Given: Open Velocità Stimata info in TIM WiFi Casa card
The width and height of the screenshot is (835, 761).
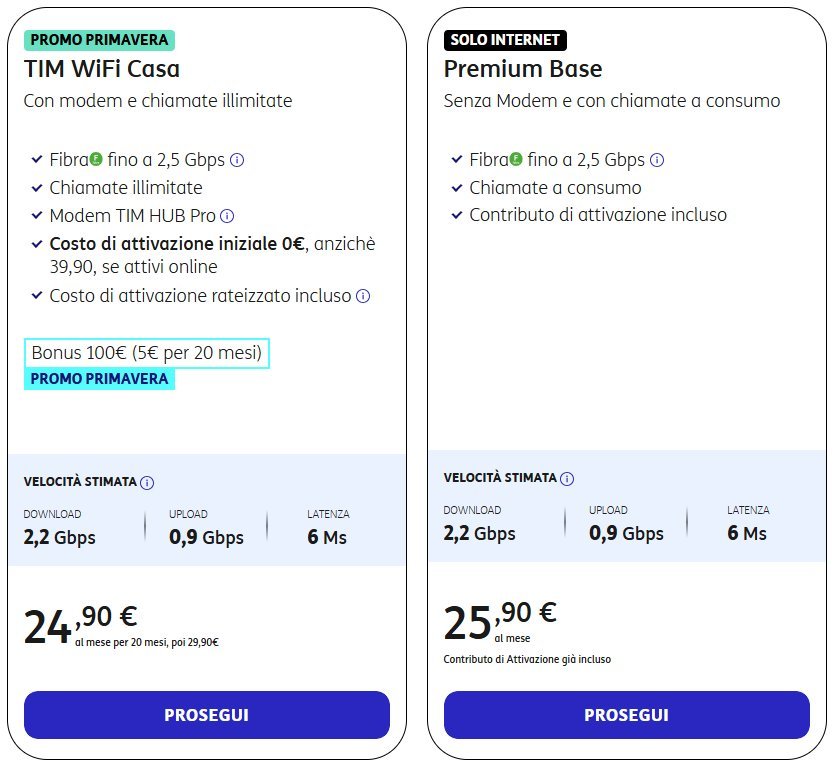Looking at the screenshot, I should pyautogui.click(x=147, y=482).
